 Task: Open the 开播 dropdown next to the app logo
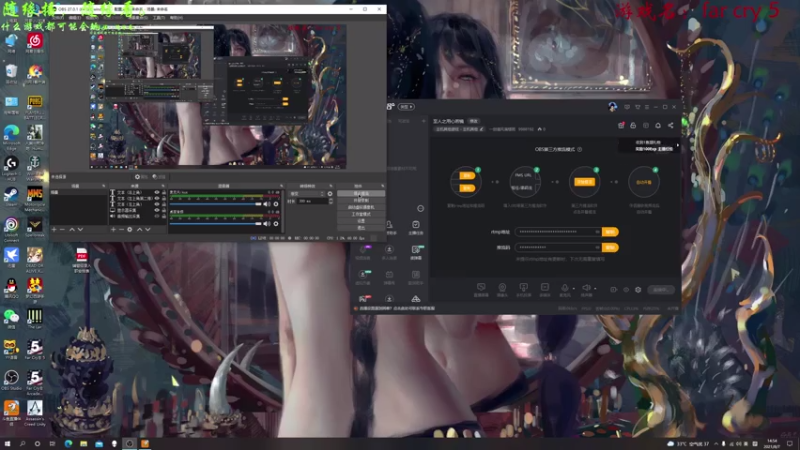tap(406, 107)
